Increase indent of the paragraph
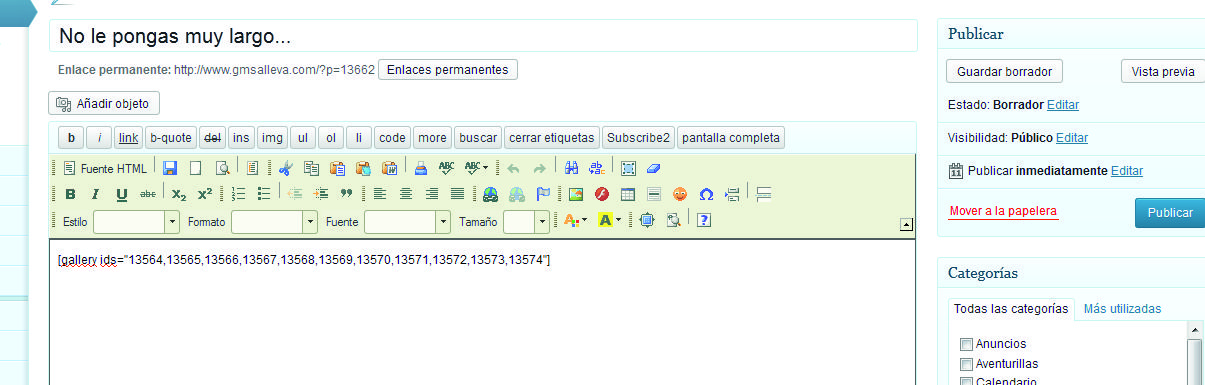Image resolution: width=1205 pixels, height=385 pixels. coord(321,194)
